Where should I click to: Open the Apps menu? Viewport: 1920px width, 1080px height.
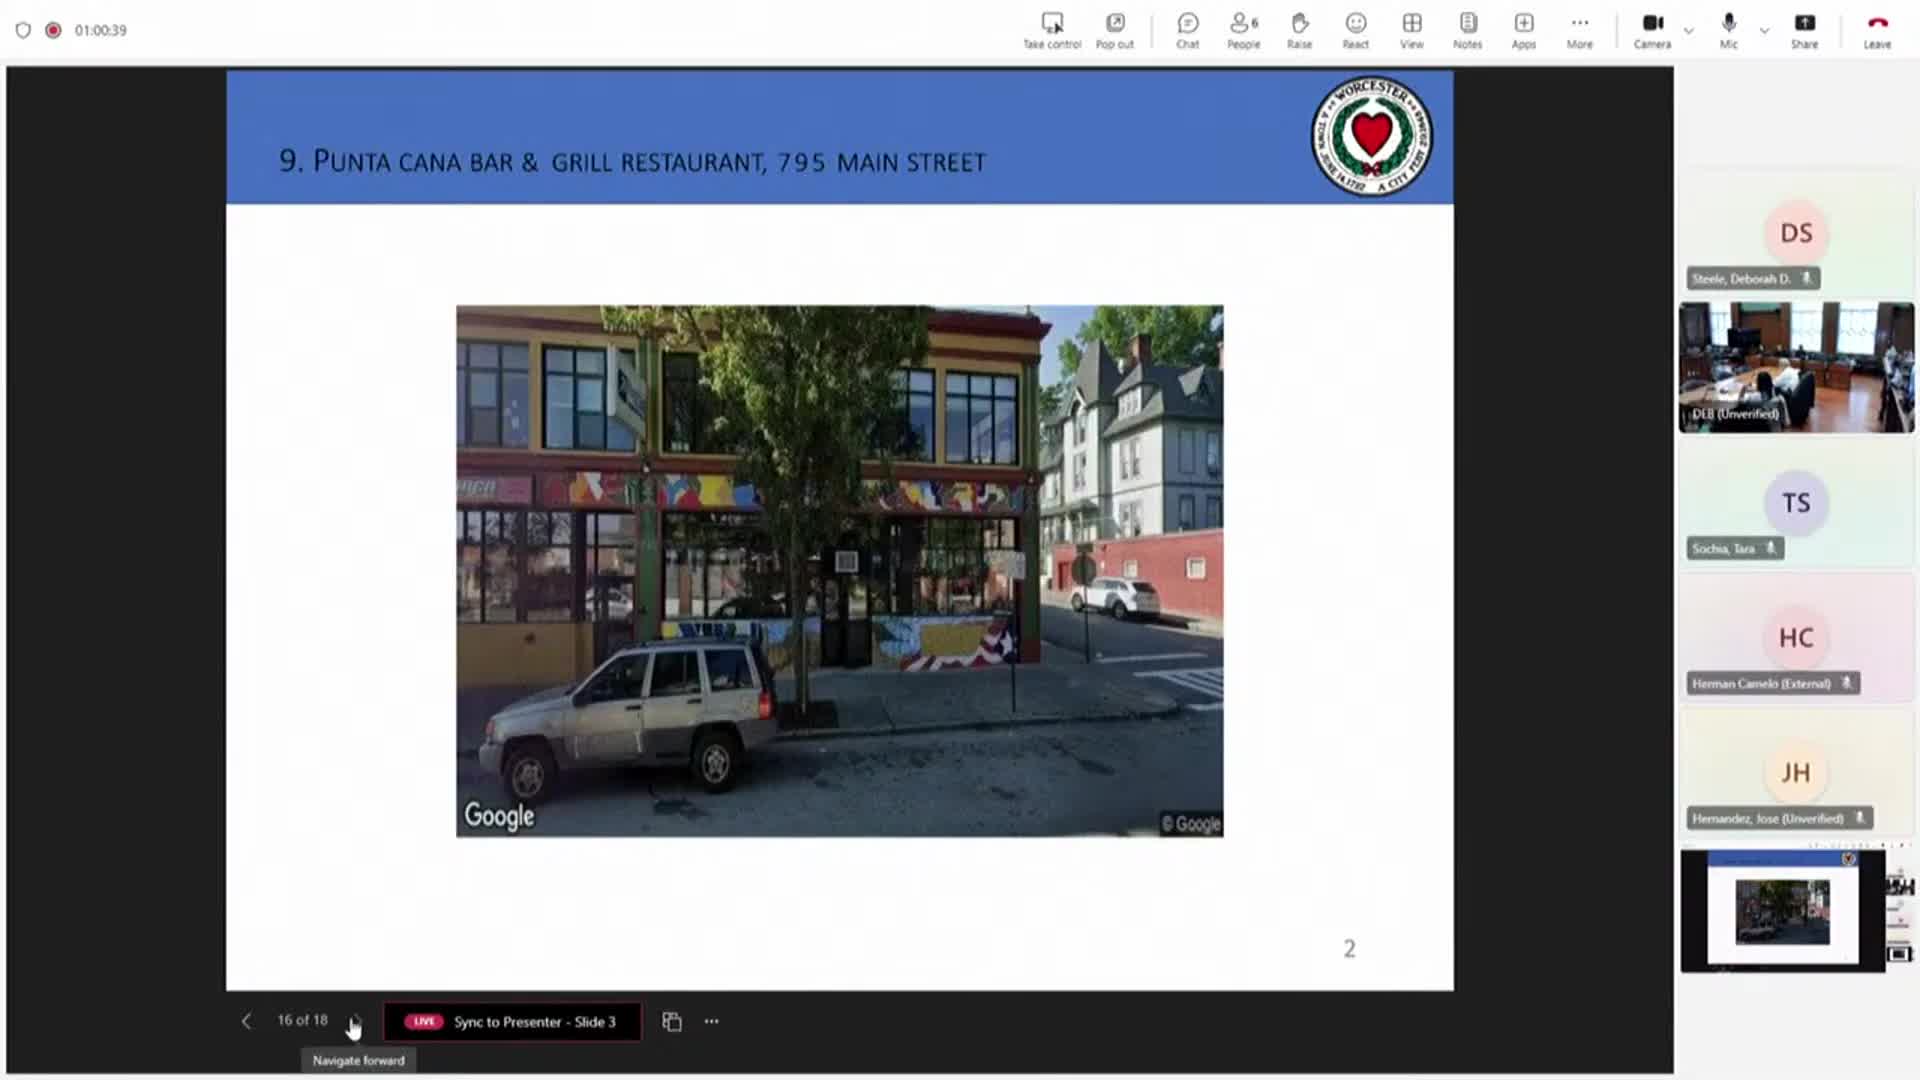pyautogui.click(x=1523, y=29)
